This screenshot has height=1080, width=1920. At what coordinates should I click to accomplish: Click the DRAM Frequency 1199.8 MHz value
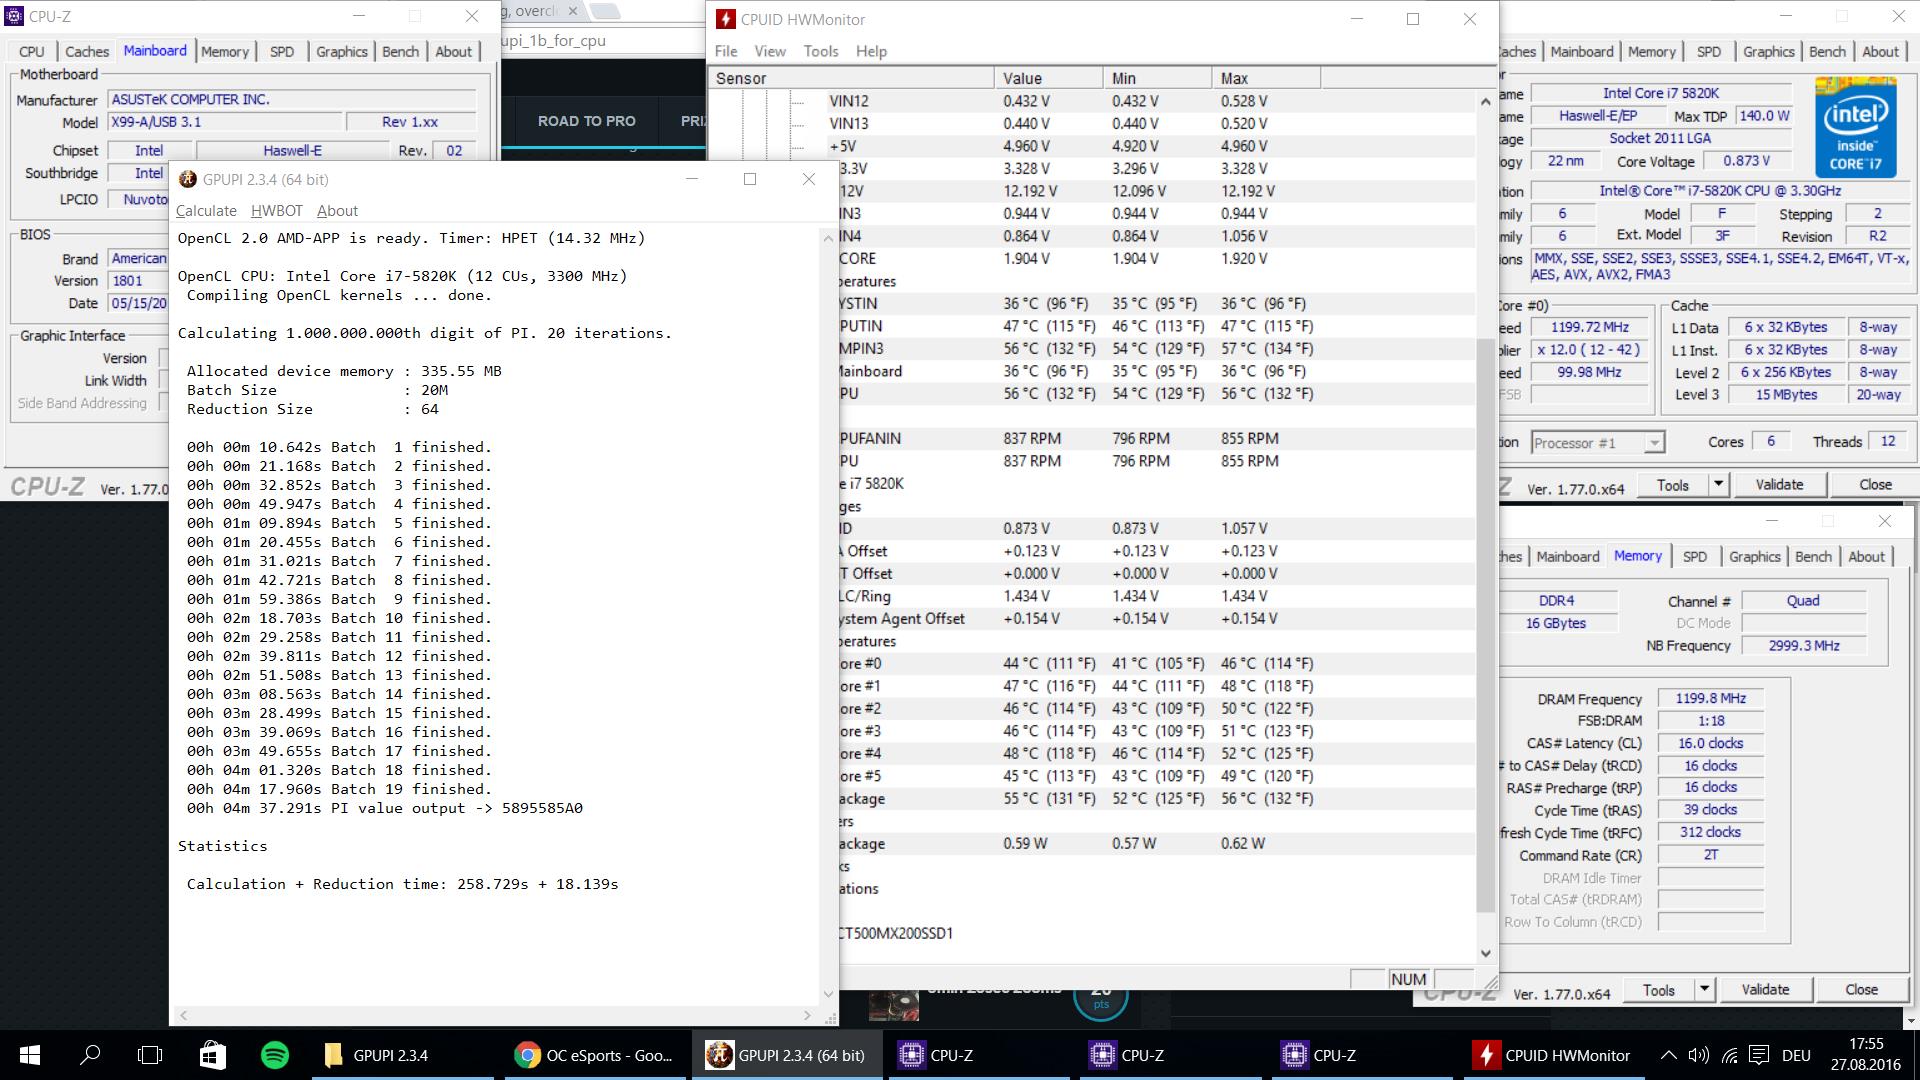click(x=1711, y=699)
